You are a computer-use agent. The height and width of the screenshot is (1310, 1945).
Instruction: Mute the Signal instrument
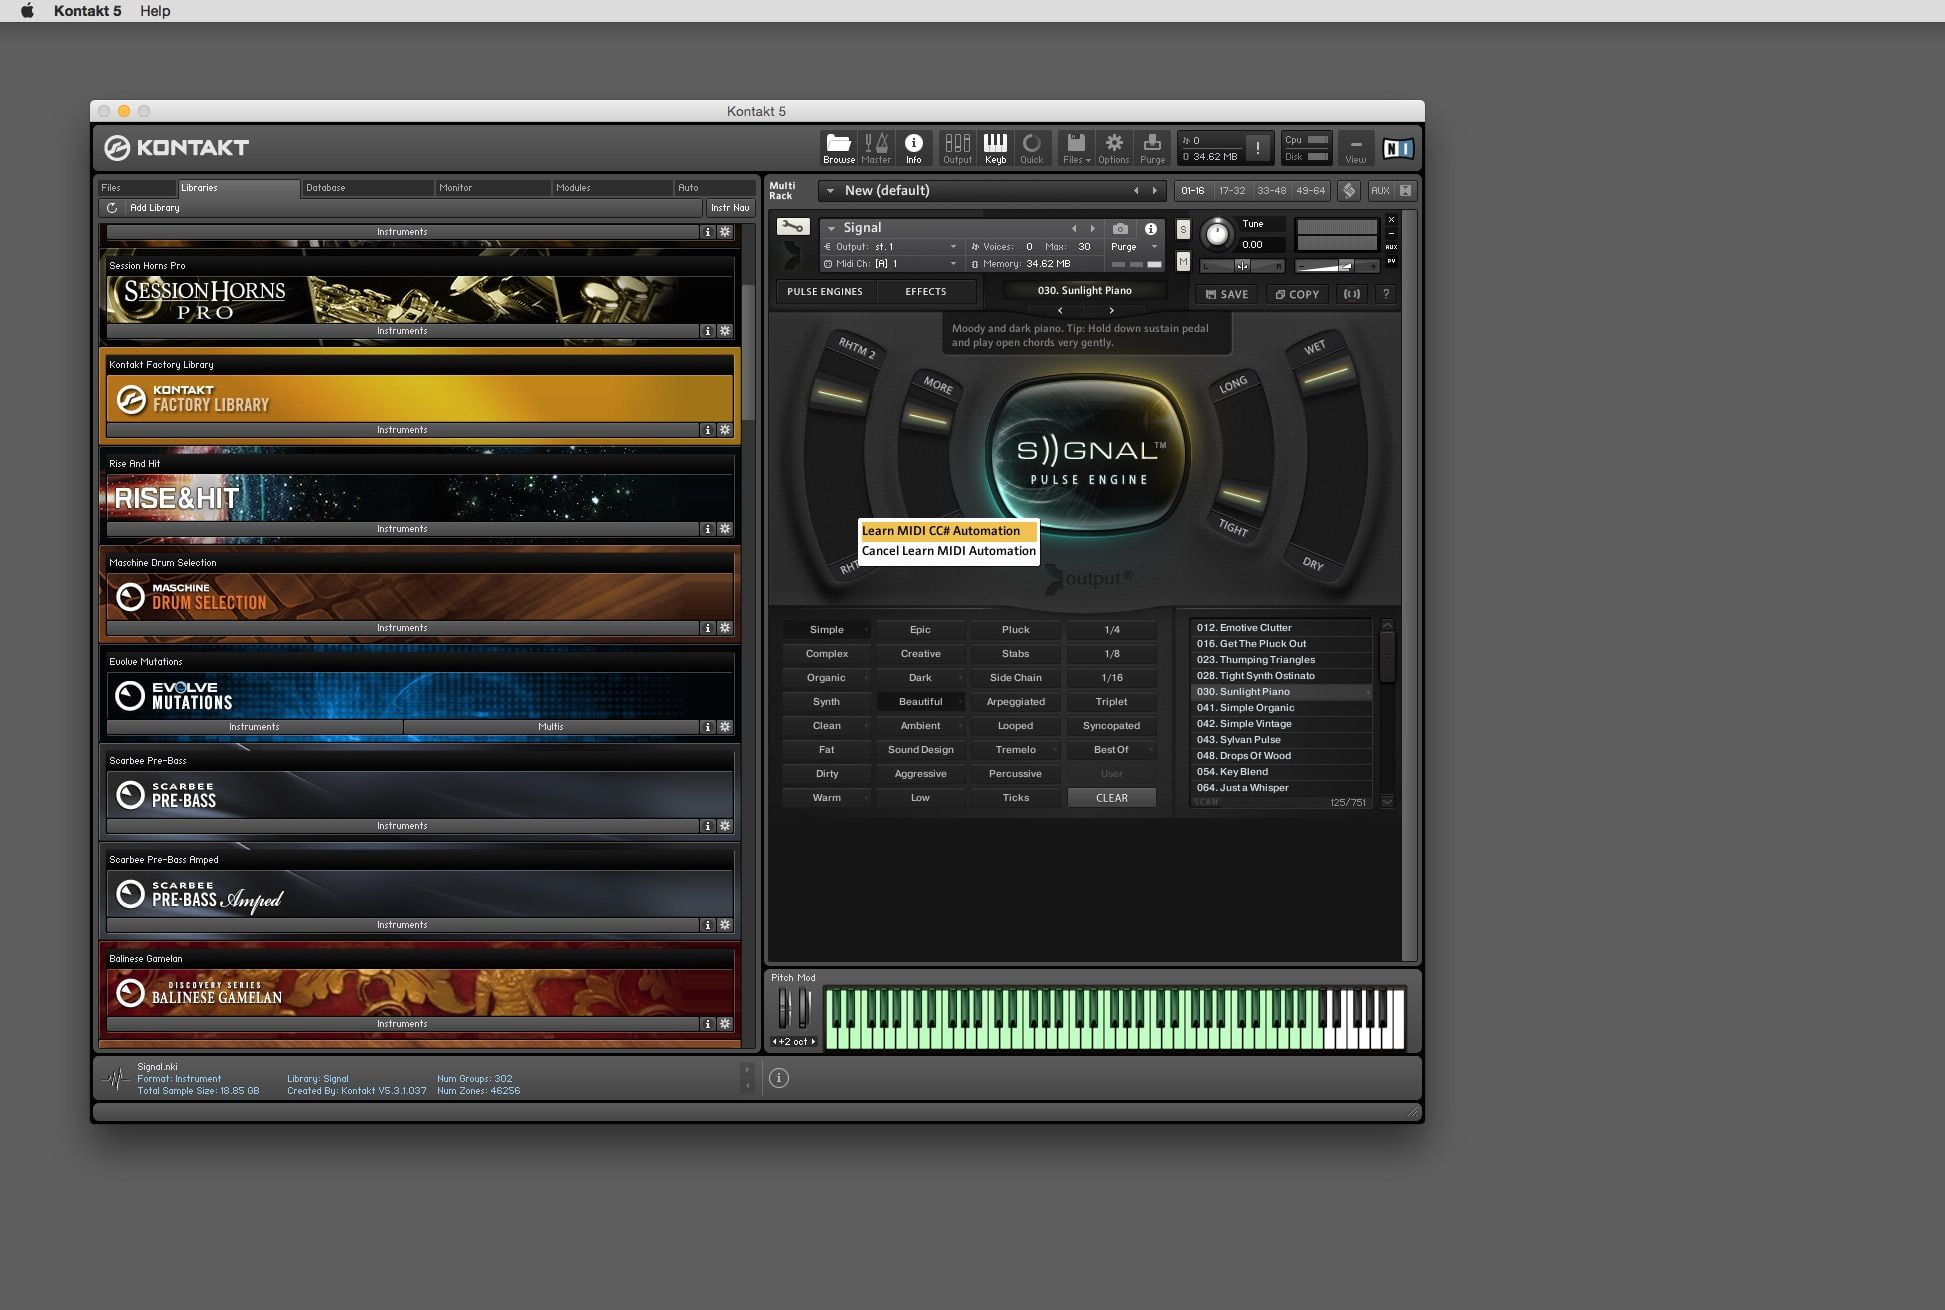(1183, 261)
